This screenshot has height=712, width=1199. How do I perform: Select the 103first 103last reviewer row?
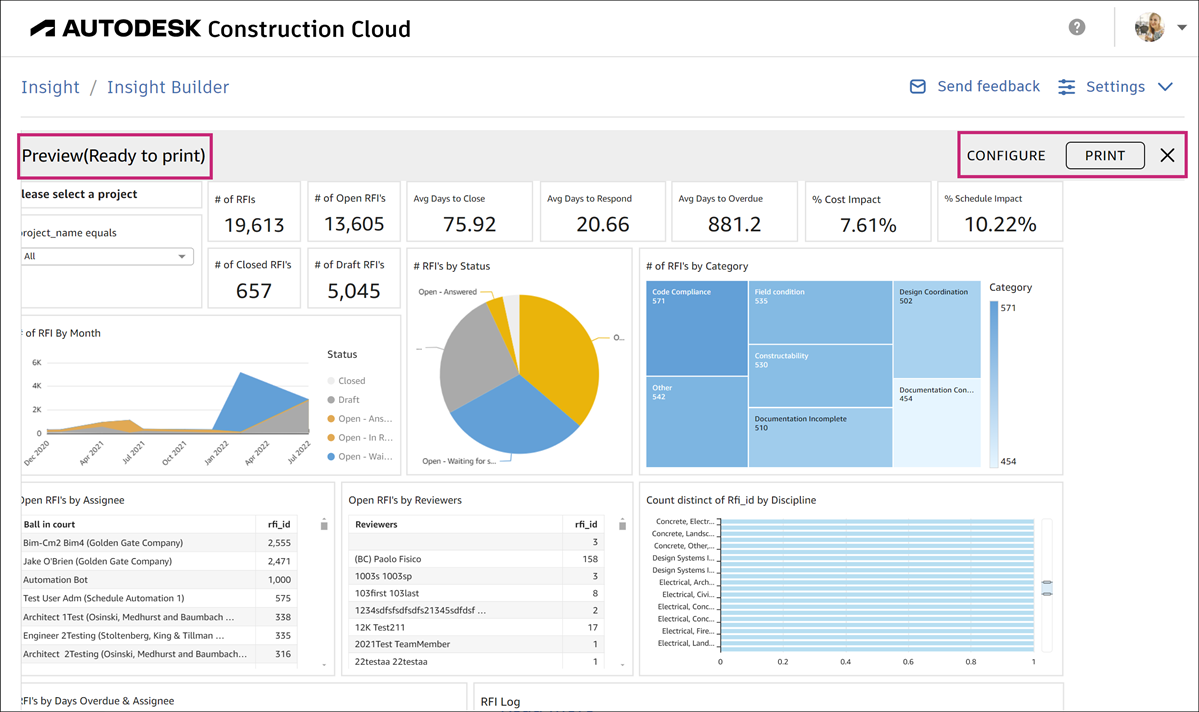coord(477,593)
